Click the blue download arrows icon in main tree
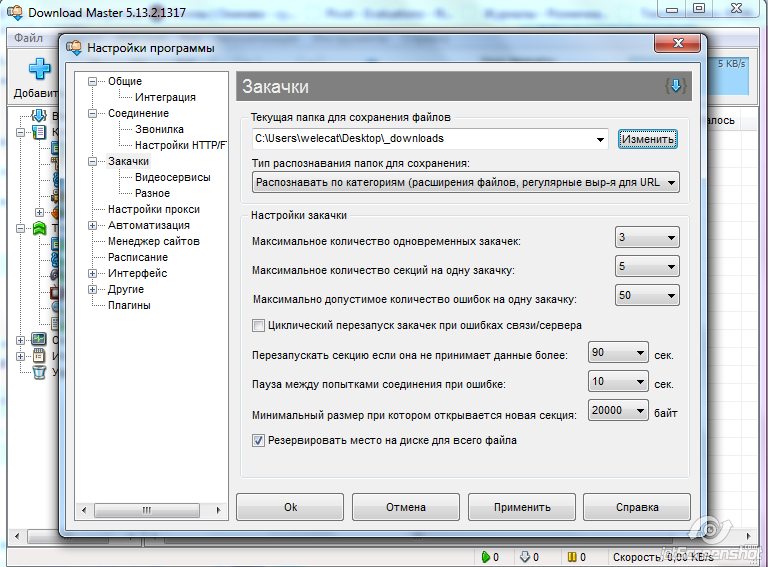Image resolution: width=768 pixels, height=567 pixels. pos(39,116)
